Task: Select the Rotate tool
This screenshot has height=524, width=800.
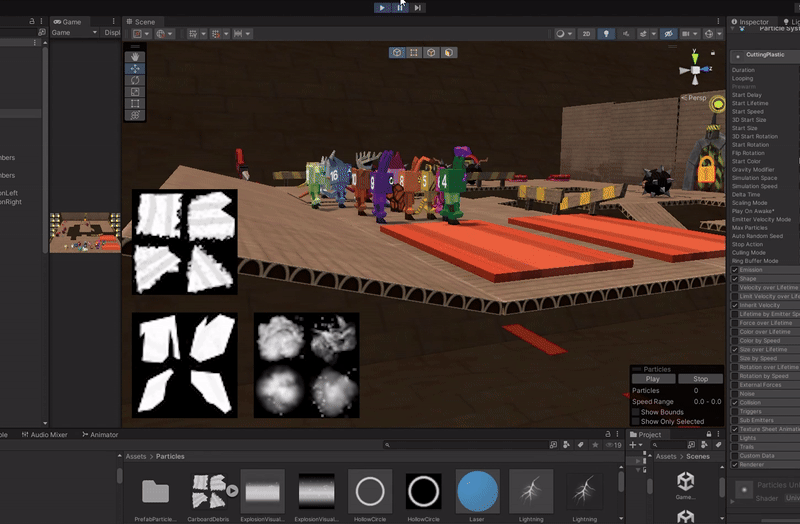Action: point(135,80)
